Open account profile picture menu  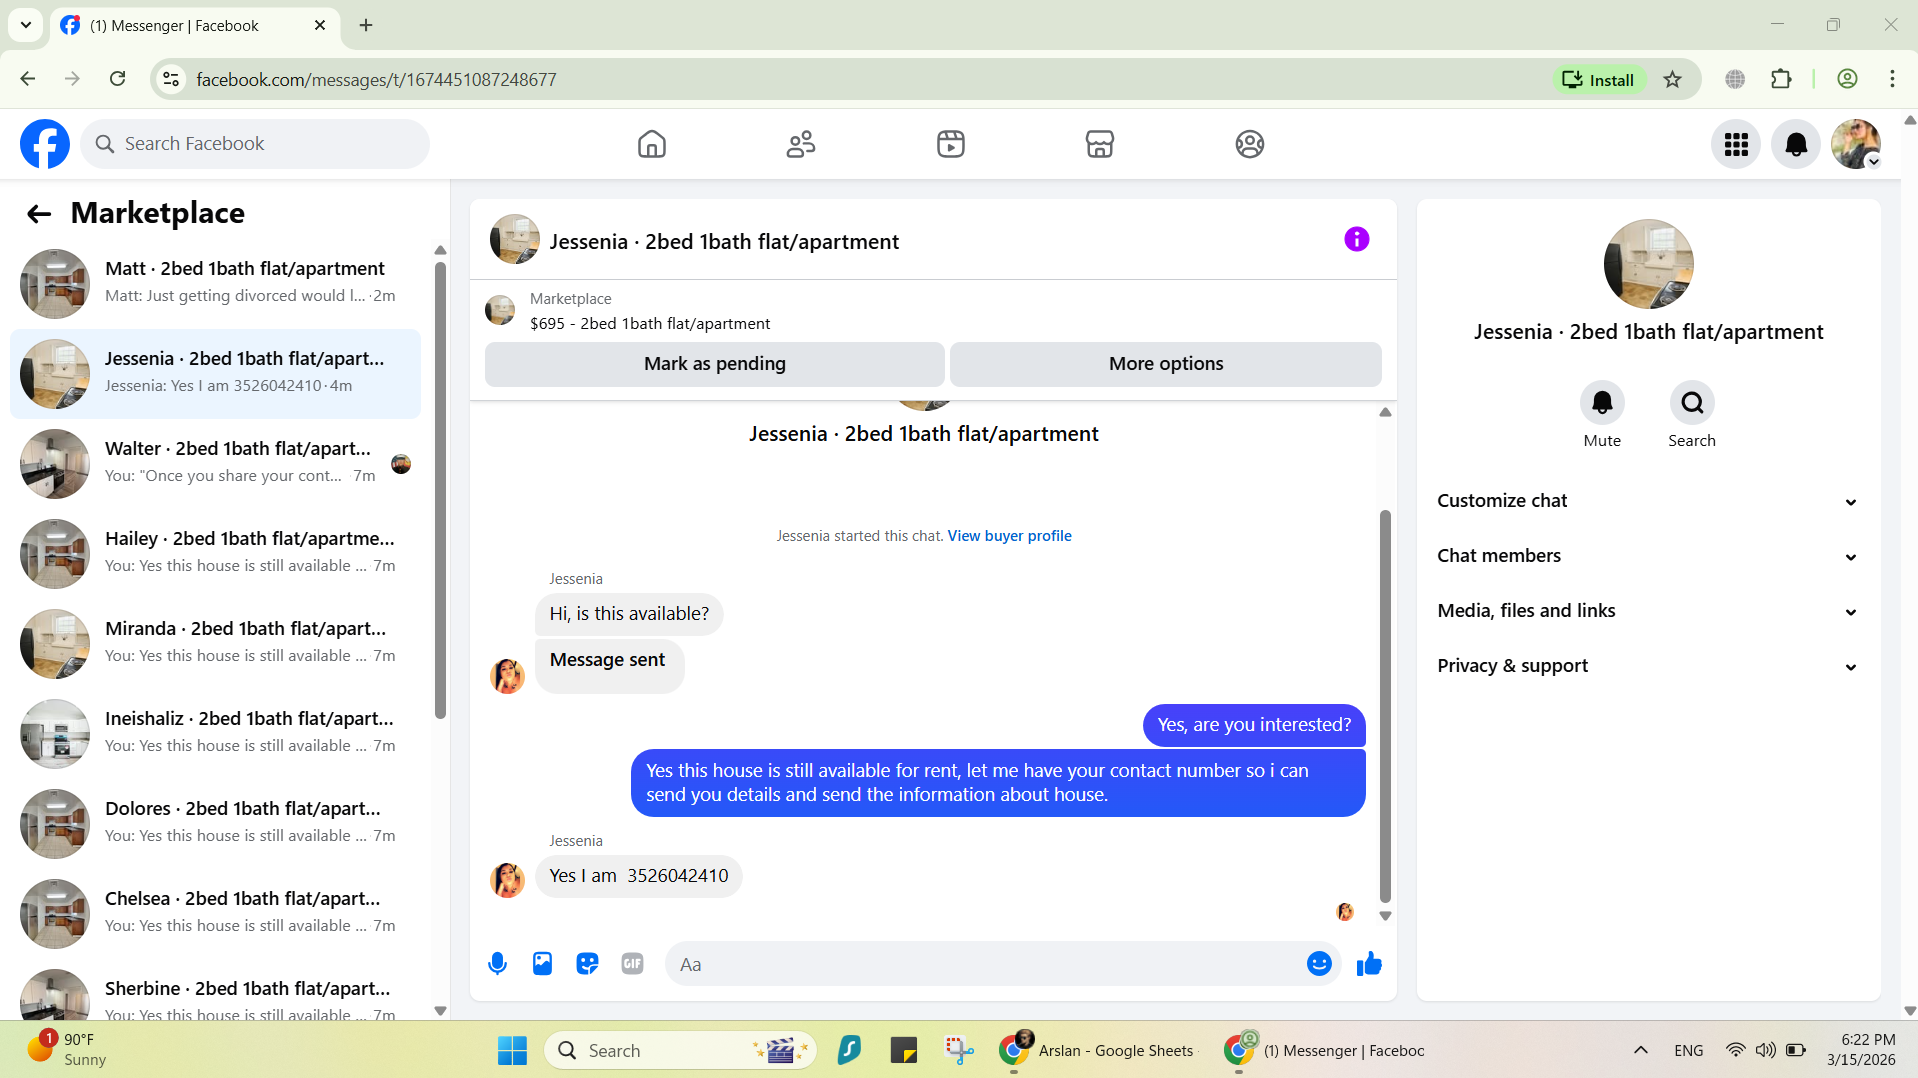click(x=1856, y=144)
